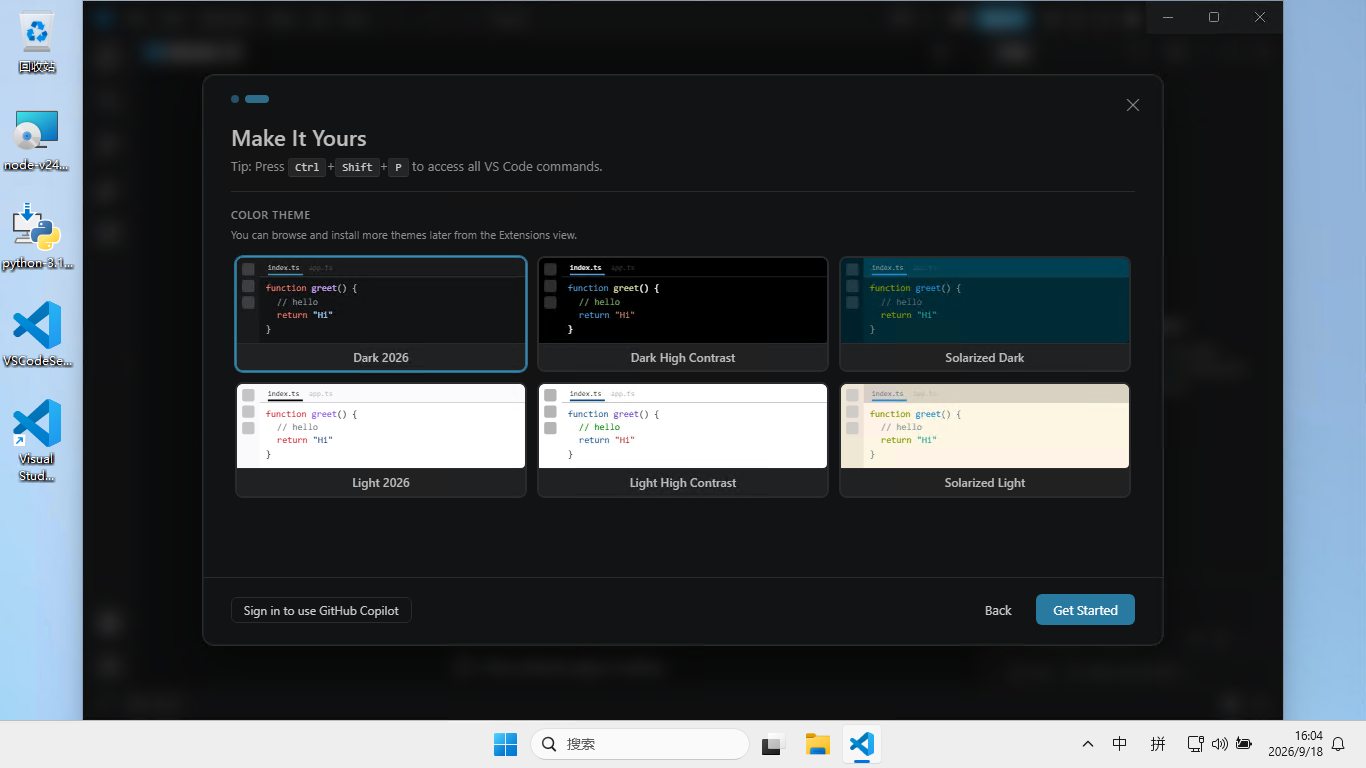This screenshot has height=768, width=1366.
Task: Close the VS Code window
Action: click(1260, 17)
